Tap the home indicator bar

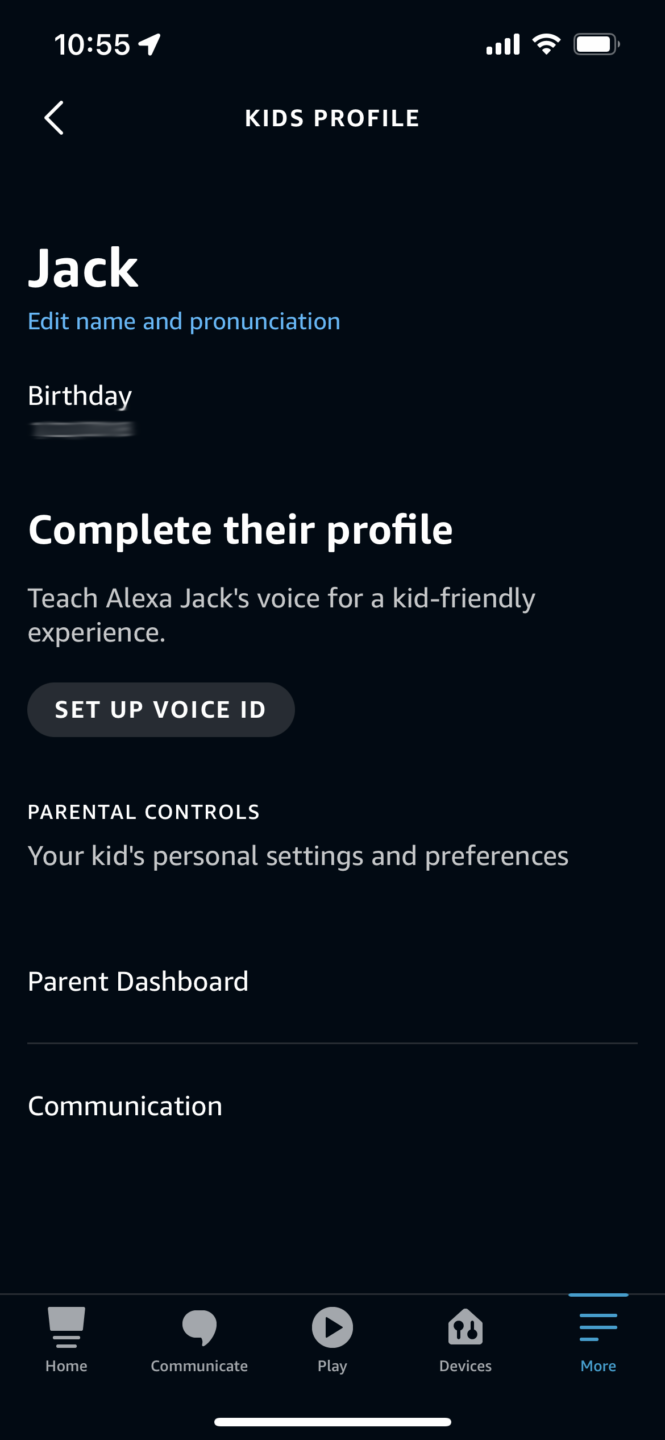coord(332,1421)
